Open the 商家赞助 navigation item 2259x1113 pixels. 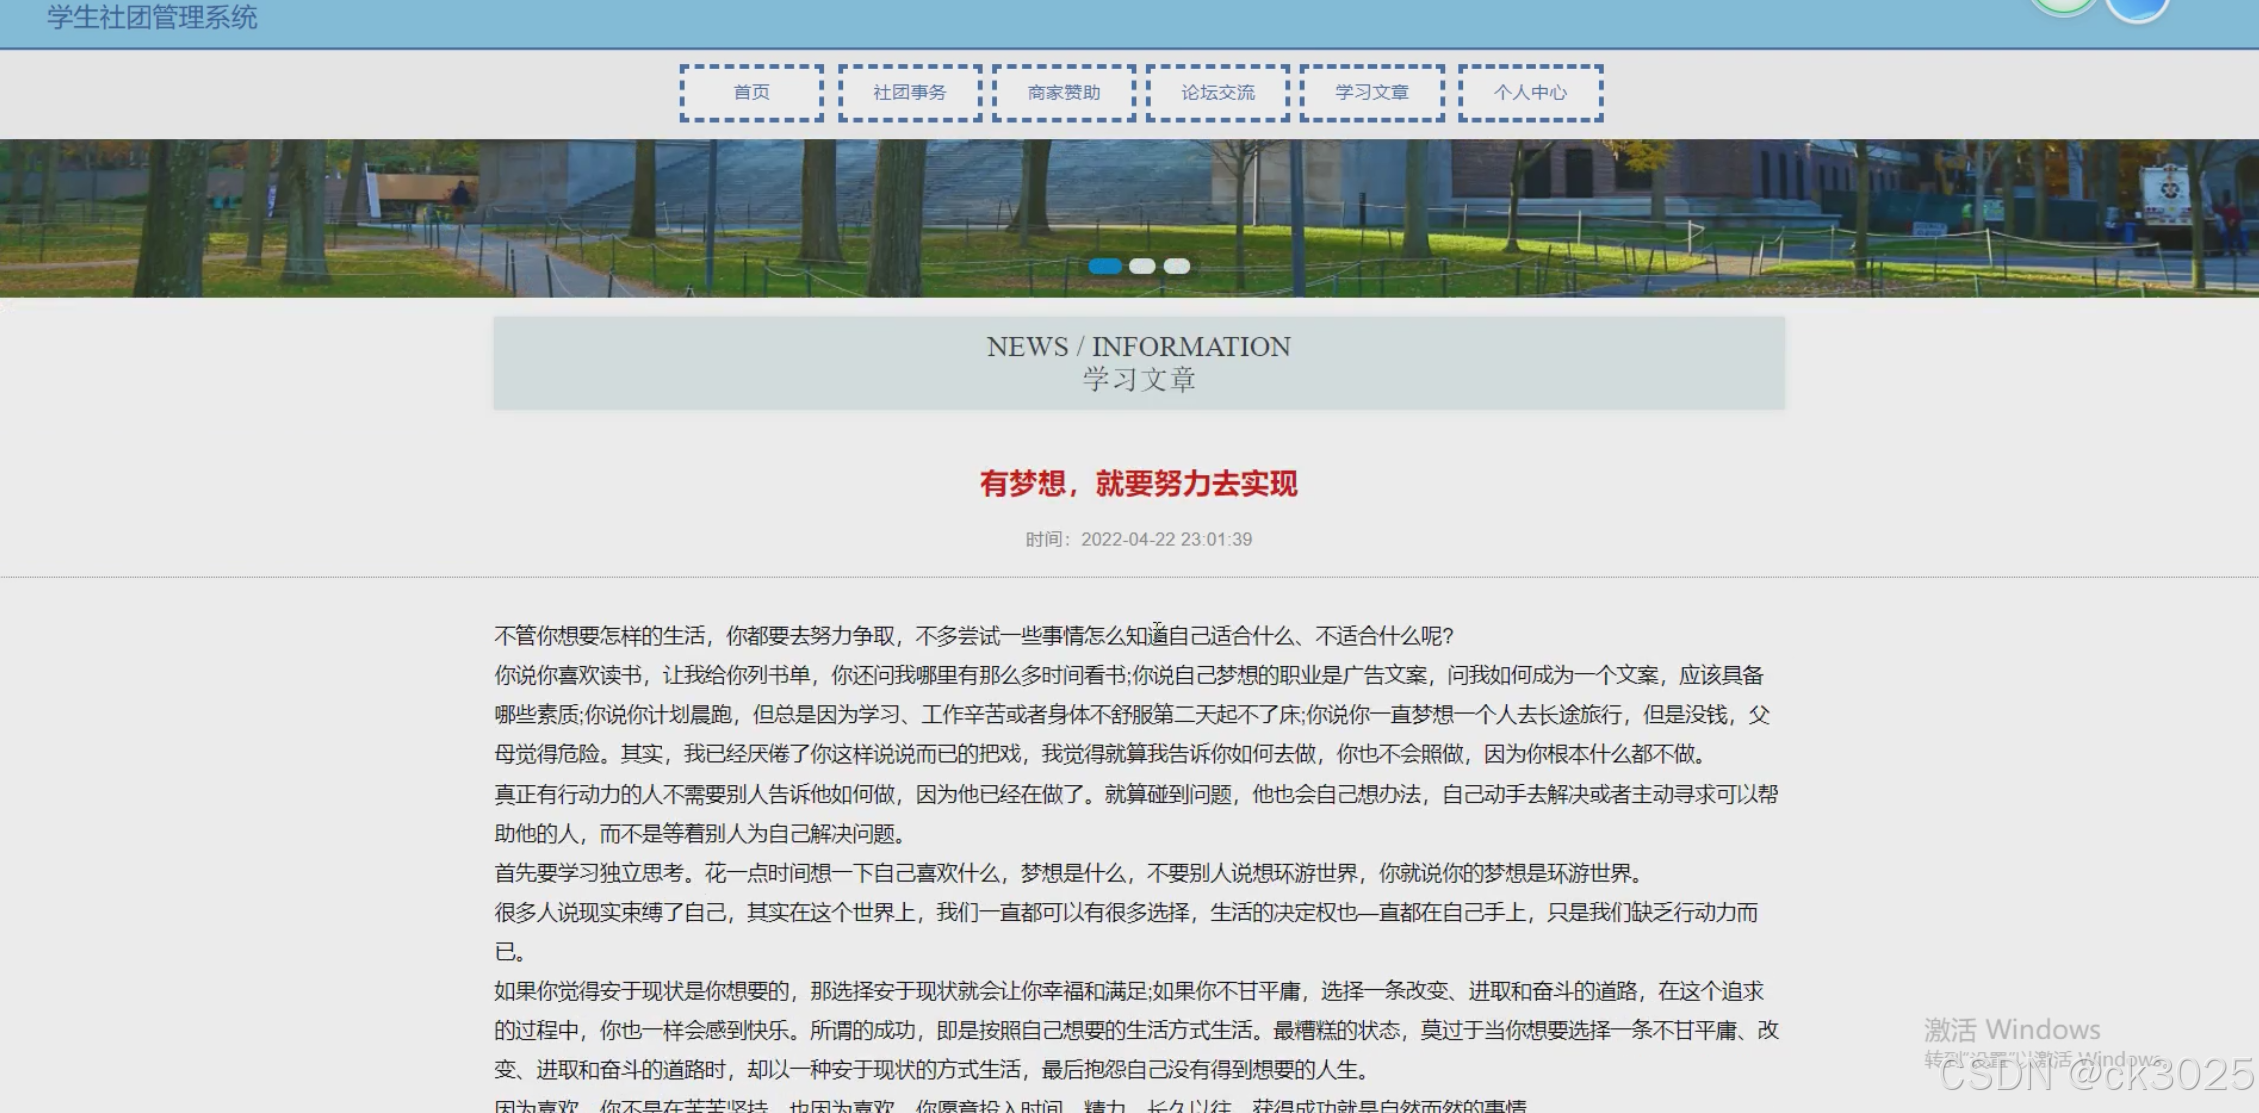coord(1063,93)
